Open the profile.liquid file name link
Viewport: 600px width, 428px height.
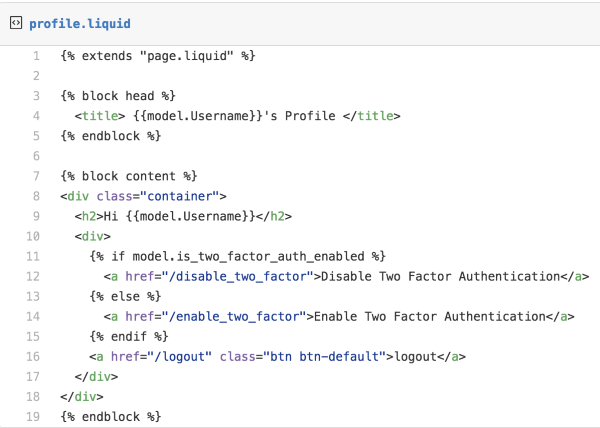[x=80, y=22]
